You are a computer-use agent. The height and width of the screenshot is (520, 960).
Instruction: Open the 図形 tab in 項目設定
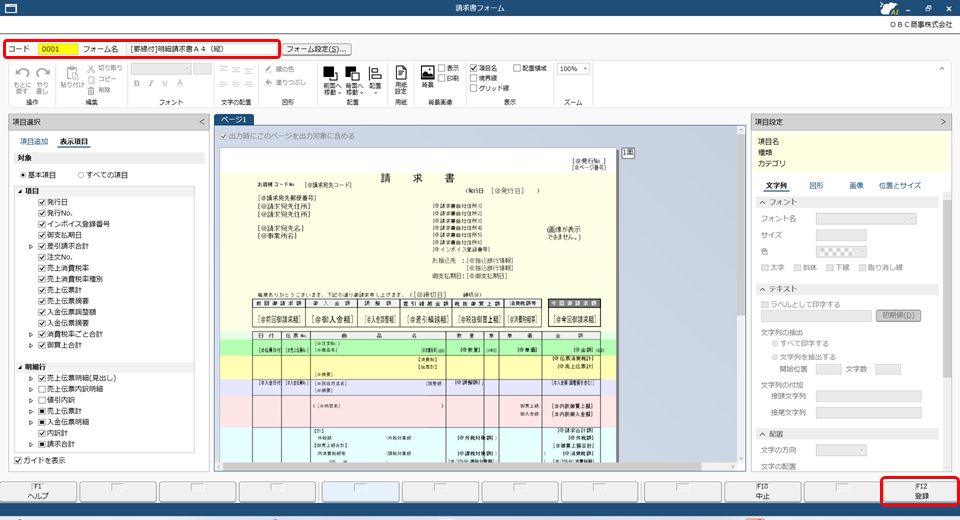[816, 186]
